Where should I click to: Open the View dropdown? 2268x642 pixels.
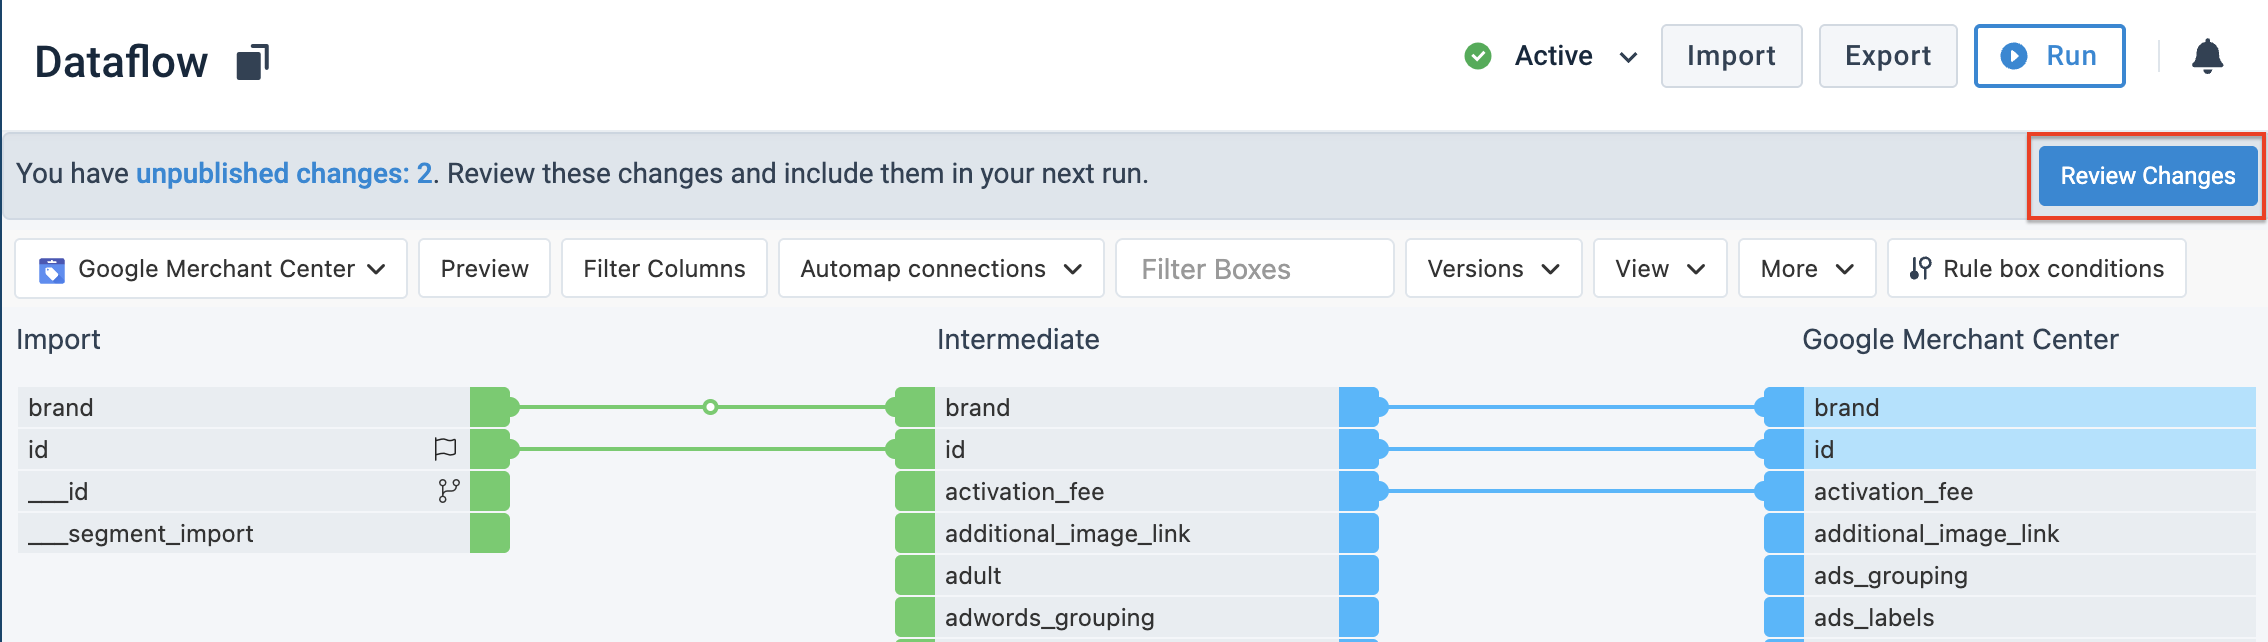tap(1660, 268)
